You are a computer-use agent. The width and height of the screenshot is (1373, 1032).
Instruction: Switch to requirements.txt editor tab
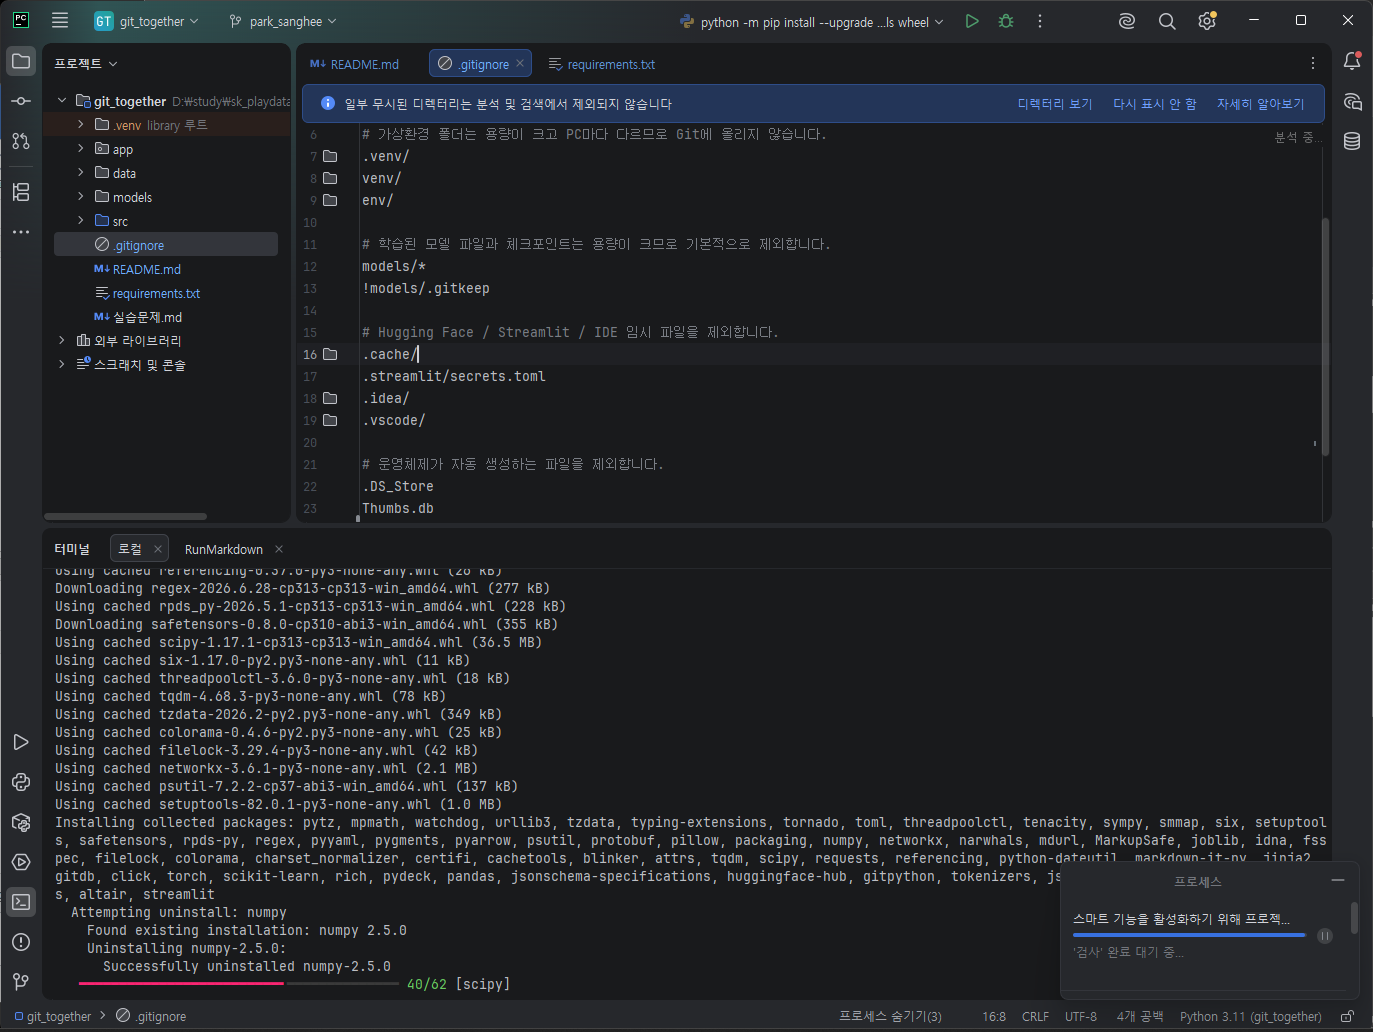tap(602, 64)
